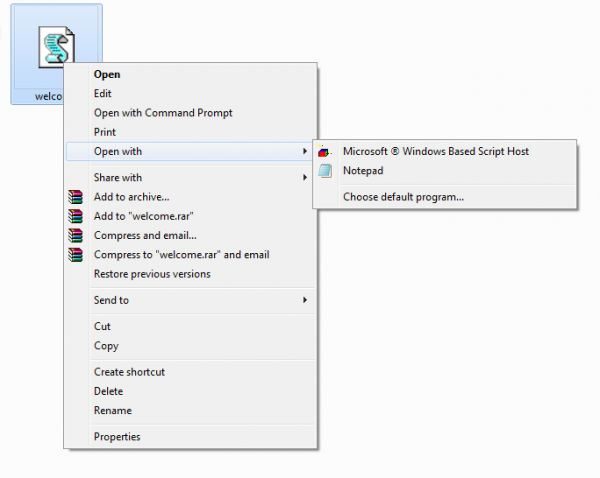Select Open with Command Prompt
The height and width of the screenshot is (478, 600).
(x=190, y=113)
